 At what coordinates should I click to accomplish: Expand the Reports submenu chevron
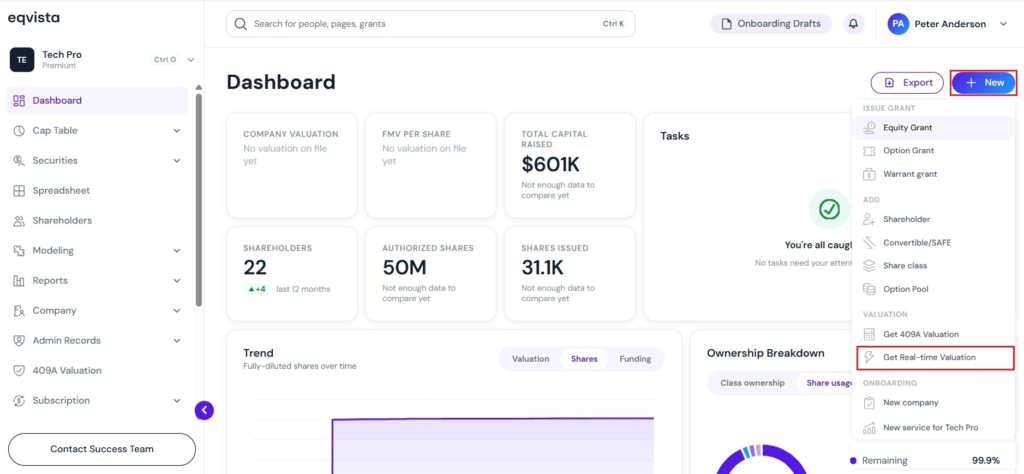(176, 281)
